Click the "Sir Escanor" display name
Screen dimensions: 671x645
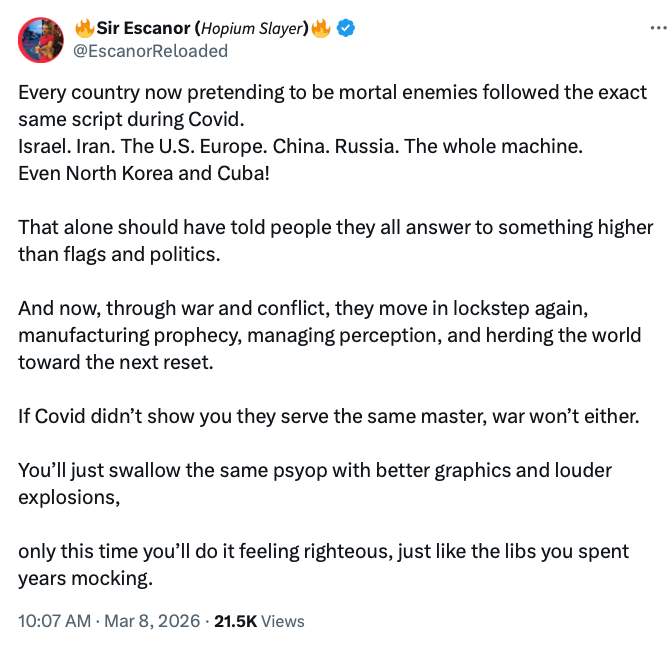(x=145, y=28)
